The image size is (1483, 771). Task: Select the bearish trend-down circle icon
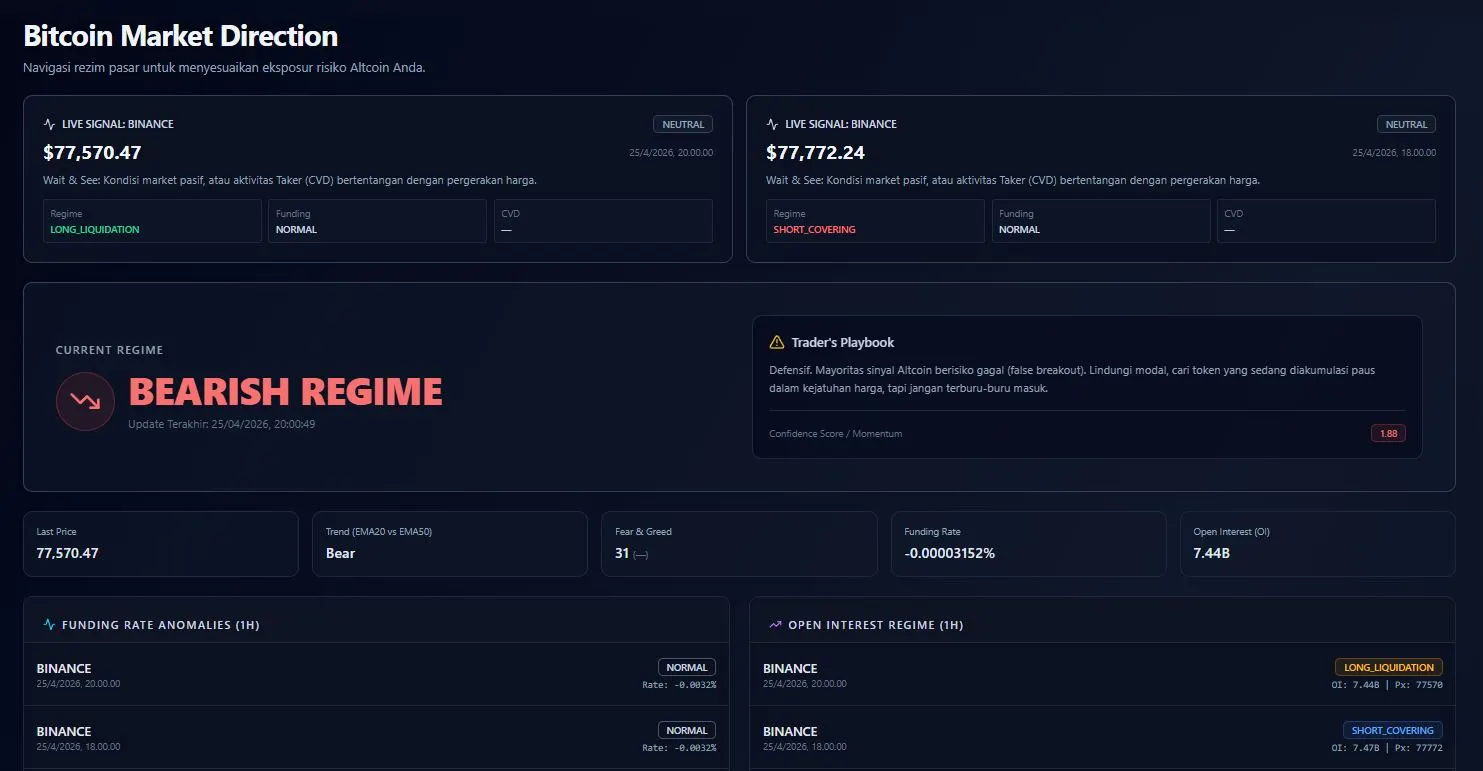coord(85,401)
